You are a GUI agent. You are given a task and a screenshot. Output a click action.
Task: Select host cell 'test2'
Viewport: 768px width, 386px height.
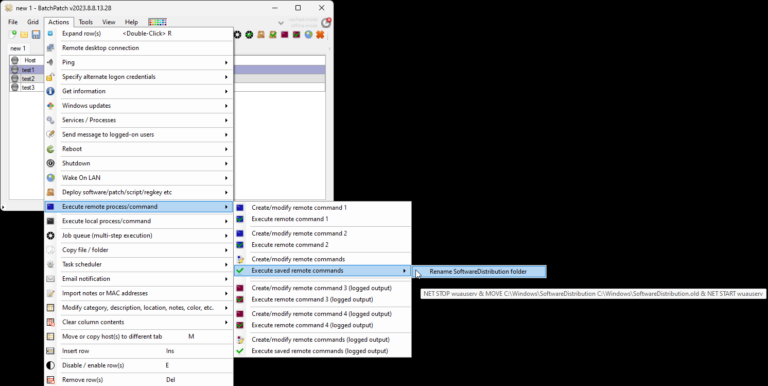(x=28, y=79)
